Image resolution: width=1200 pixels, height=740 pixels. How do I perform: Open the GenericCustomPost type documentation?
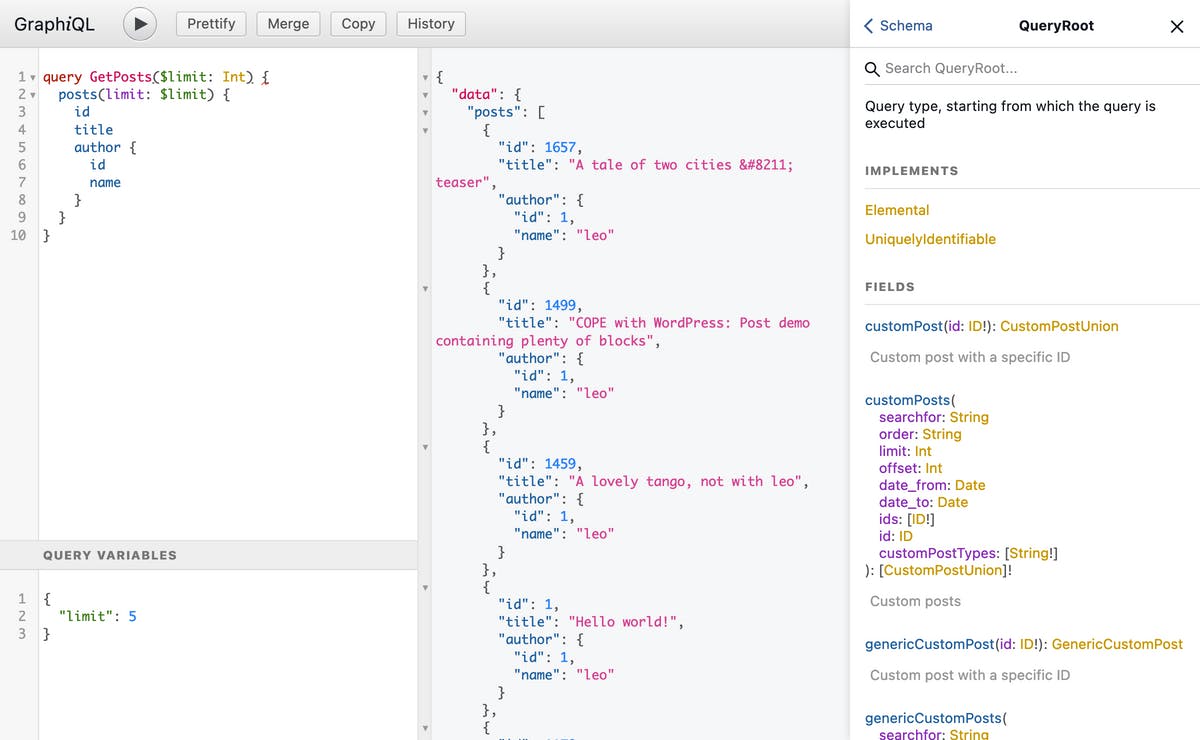[1117, 644]
